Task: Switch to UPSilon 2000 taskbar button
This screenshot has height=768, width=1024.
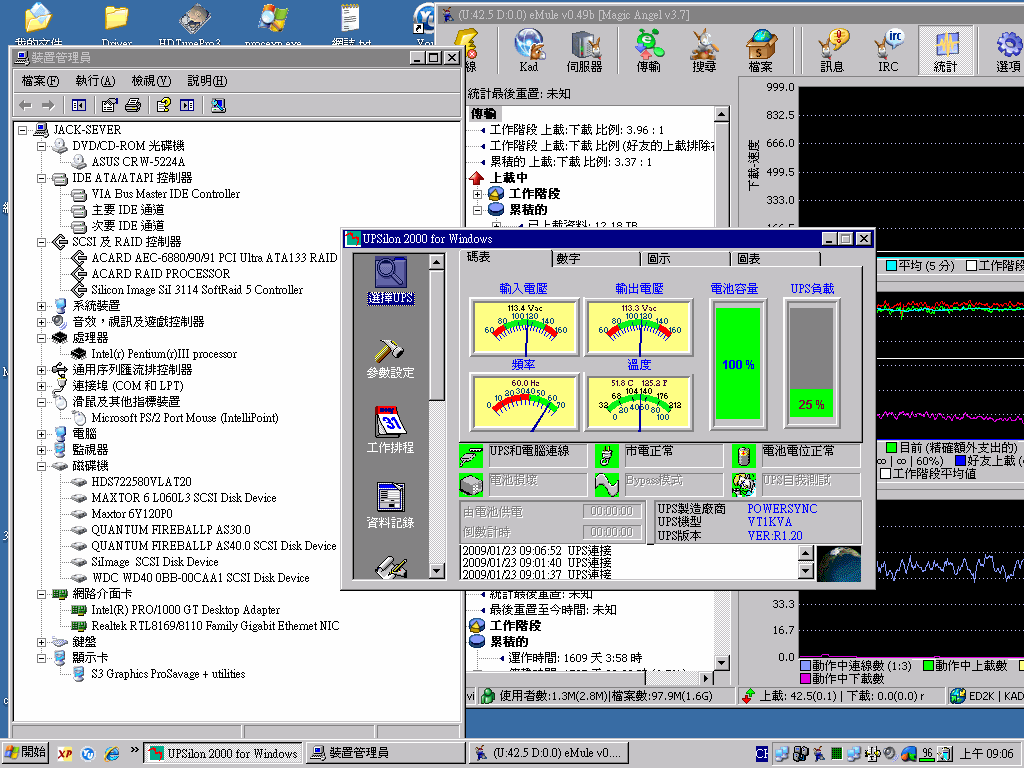Action: coord(223,753)
